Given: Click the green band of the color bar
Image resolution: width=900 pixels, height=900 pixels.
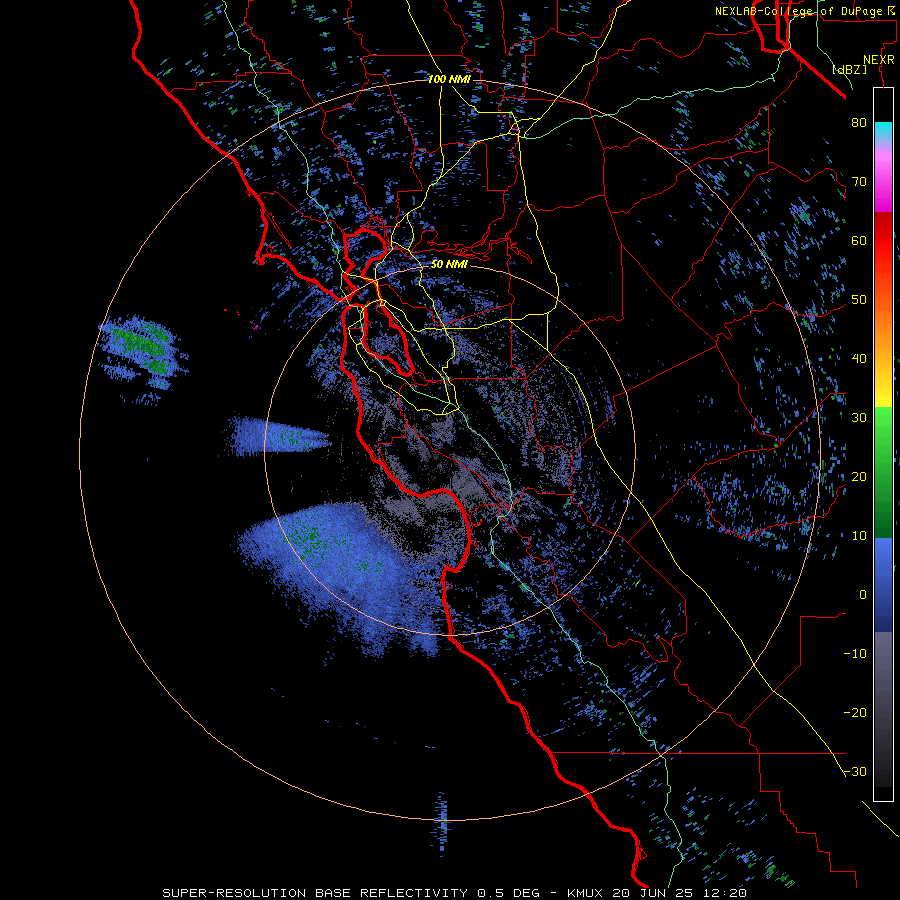Looking at the screenshot, I should (x=883, y=472).
